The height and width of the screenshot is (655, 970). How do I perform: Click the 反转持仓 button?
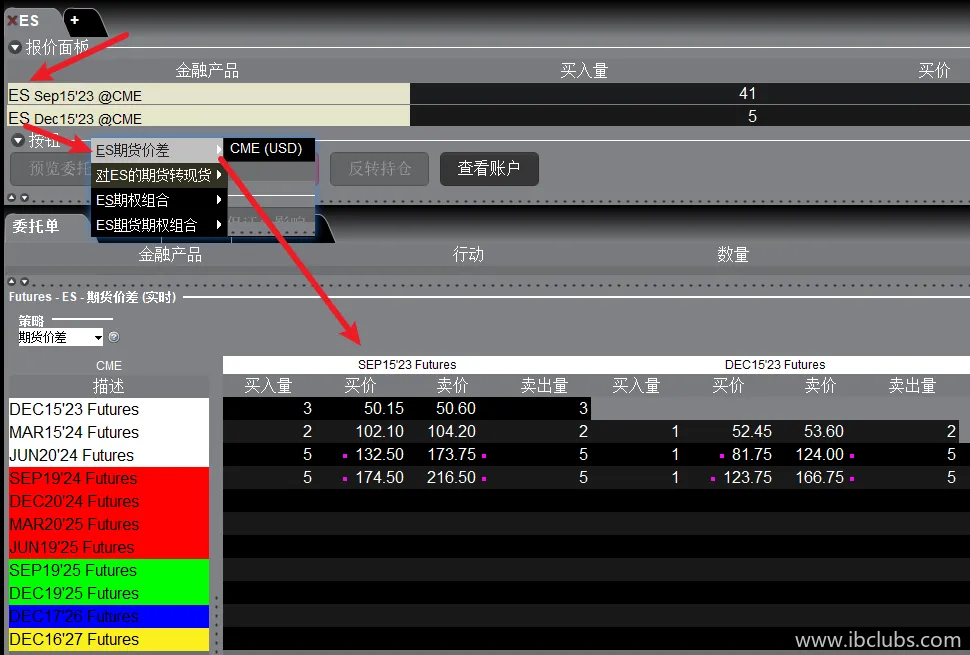click(378, 169)
